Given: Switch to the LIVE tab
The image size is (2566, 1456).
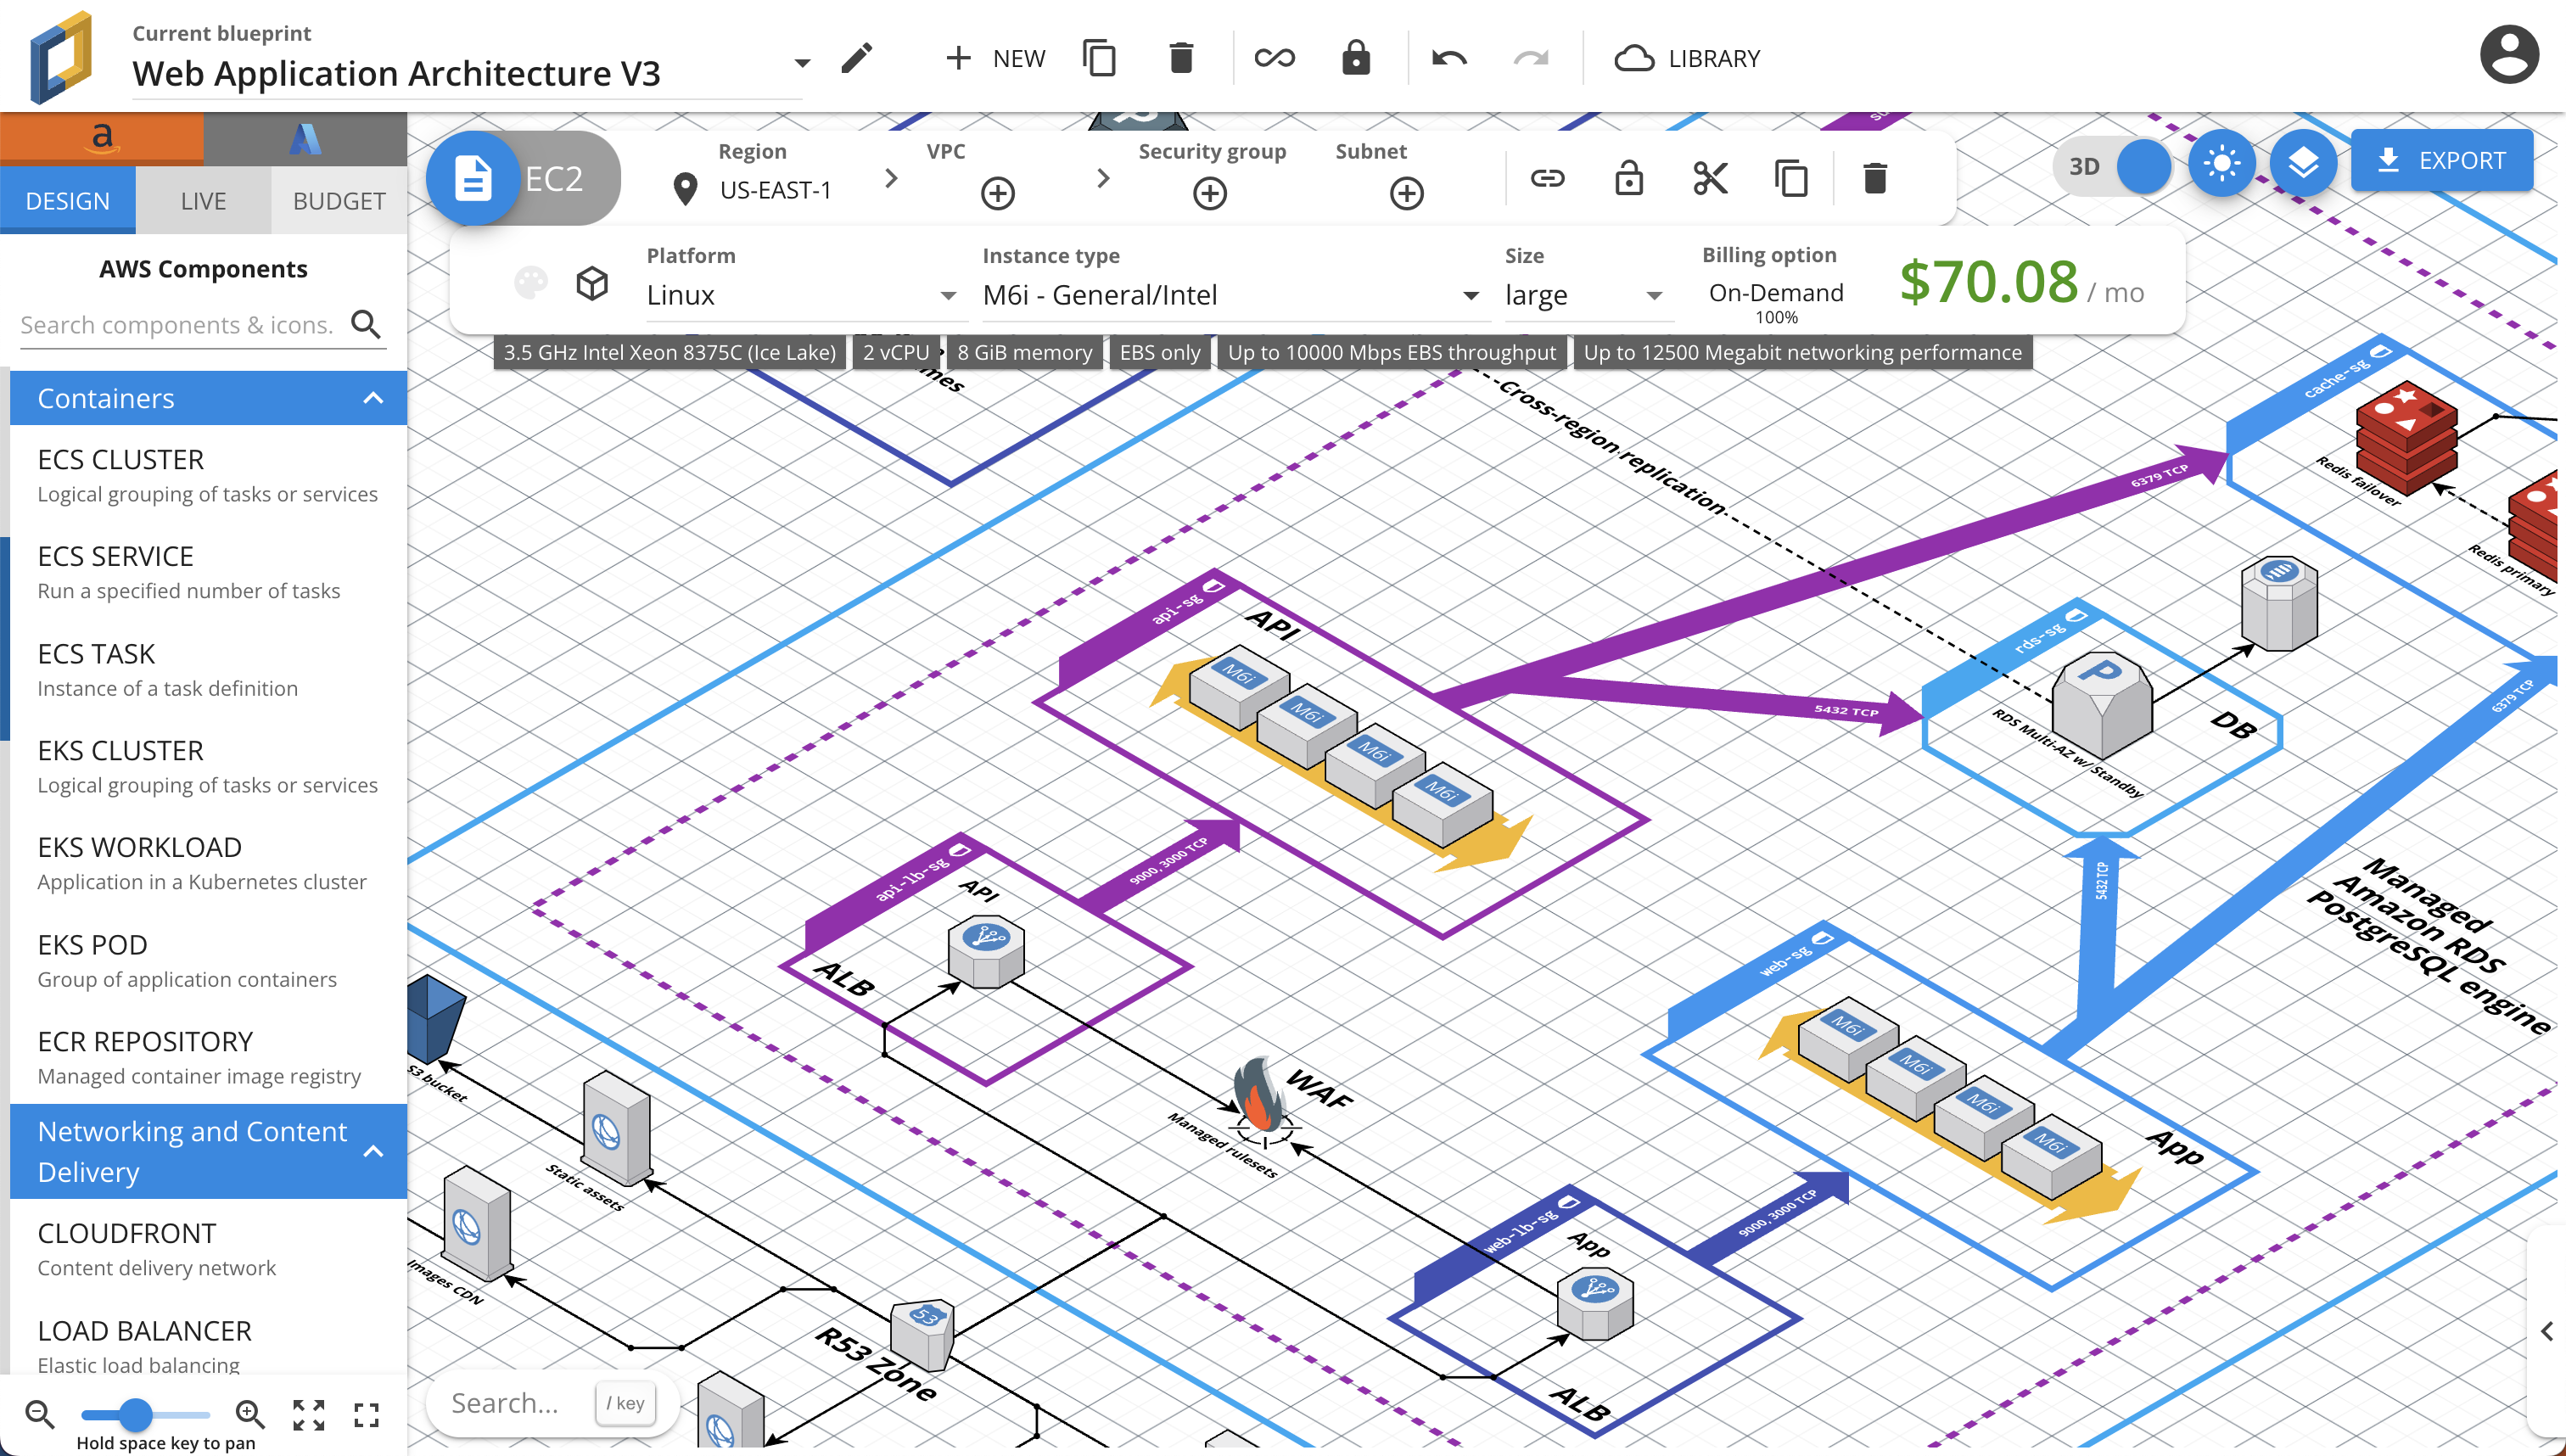Looking at the screenshot, I should pyautogui.click(x=203, y=201).
